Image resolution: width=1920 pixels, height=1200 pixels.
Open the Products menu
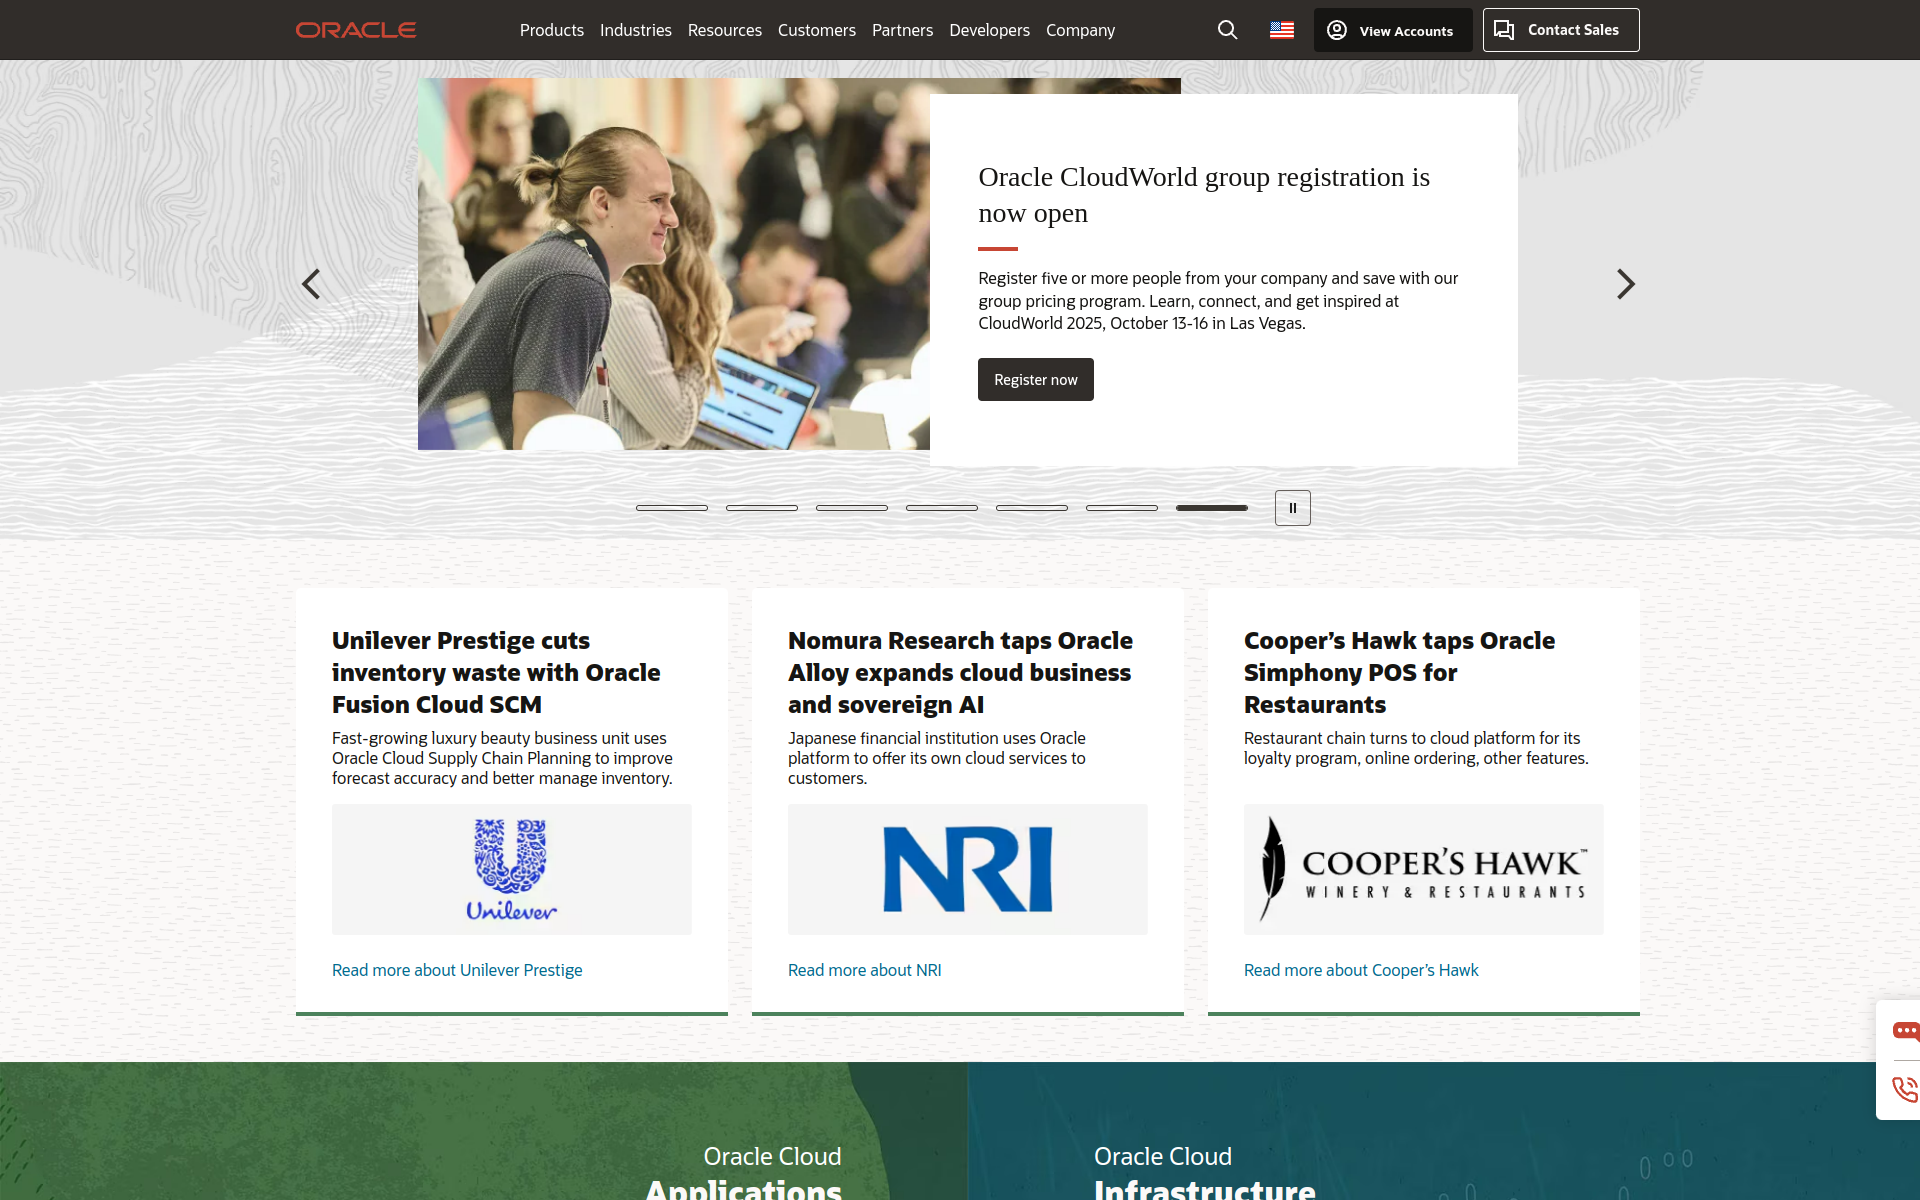pyautogui.click(x=552, y=30)
